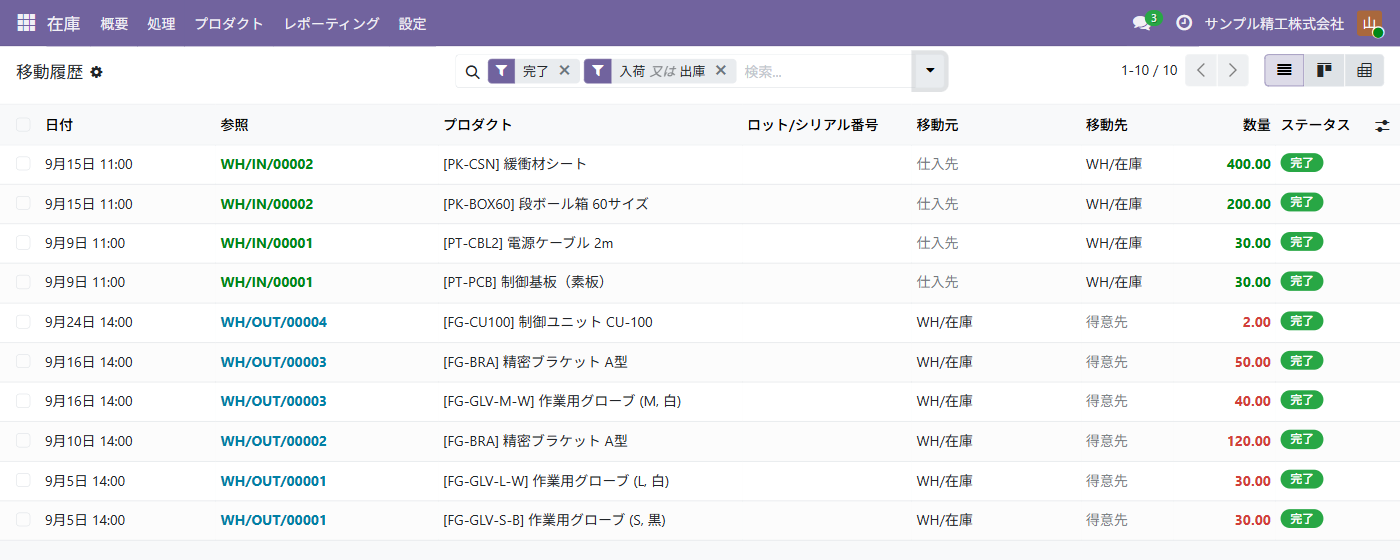
Task: Click the quantity 400.00
Action: [x=1249, y=164]
